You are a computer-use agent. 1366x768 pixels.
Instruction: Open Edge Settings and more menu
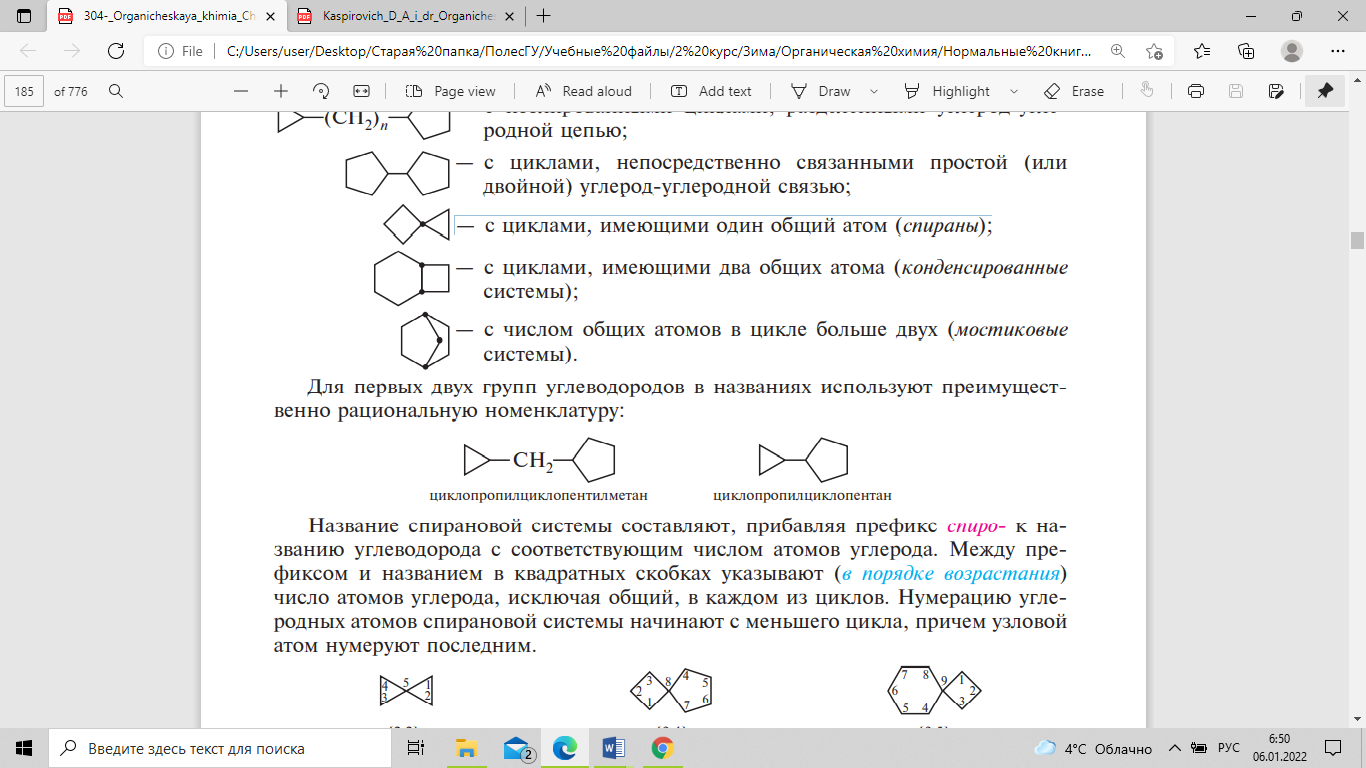click(1339, 51)
